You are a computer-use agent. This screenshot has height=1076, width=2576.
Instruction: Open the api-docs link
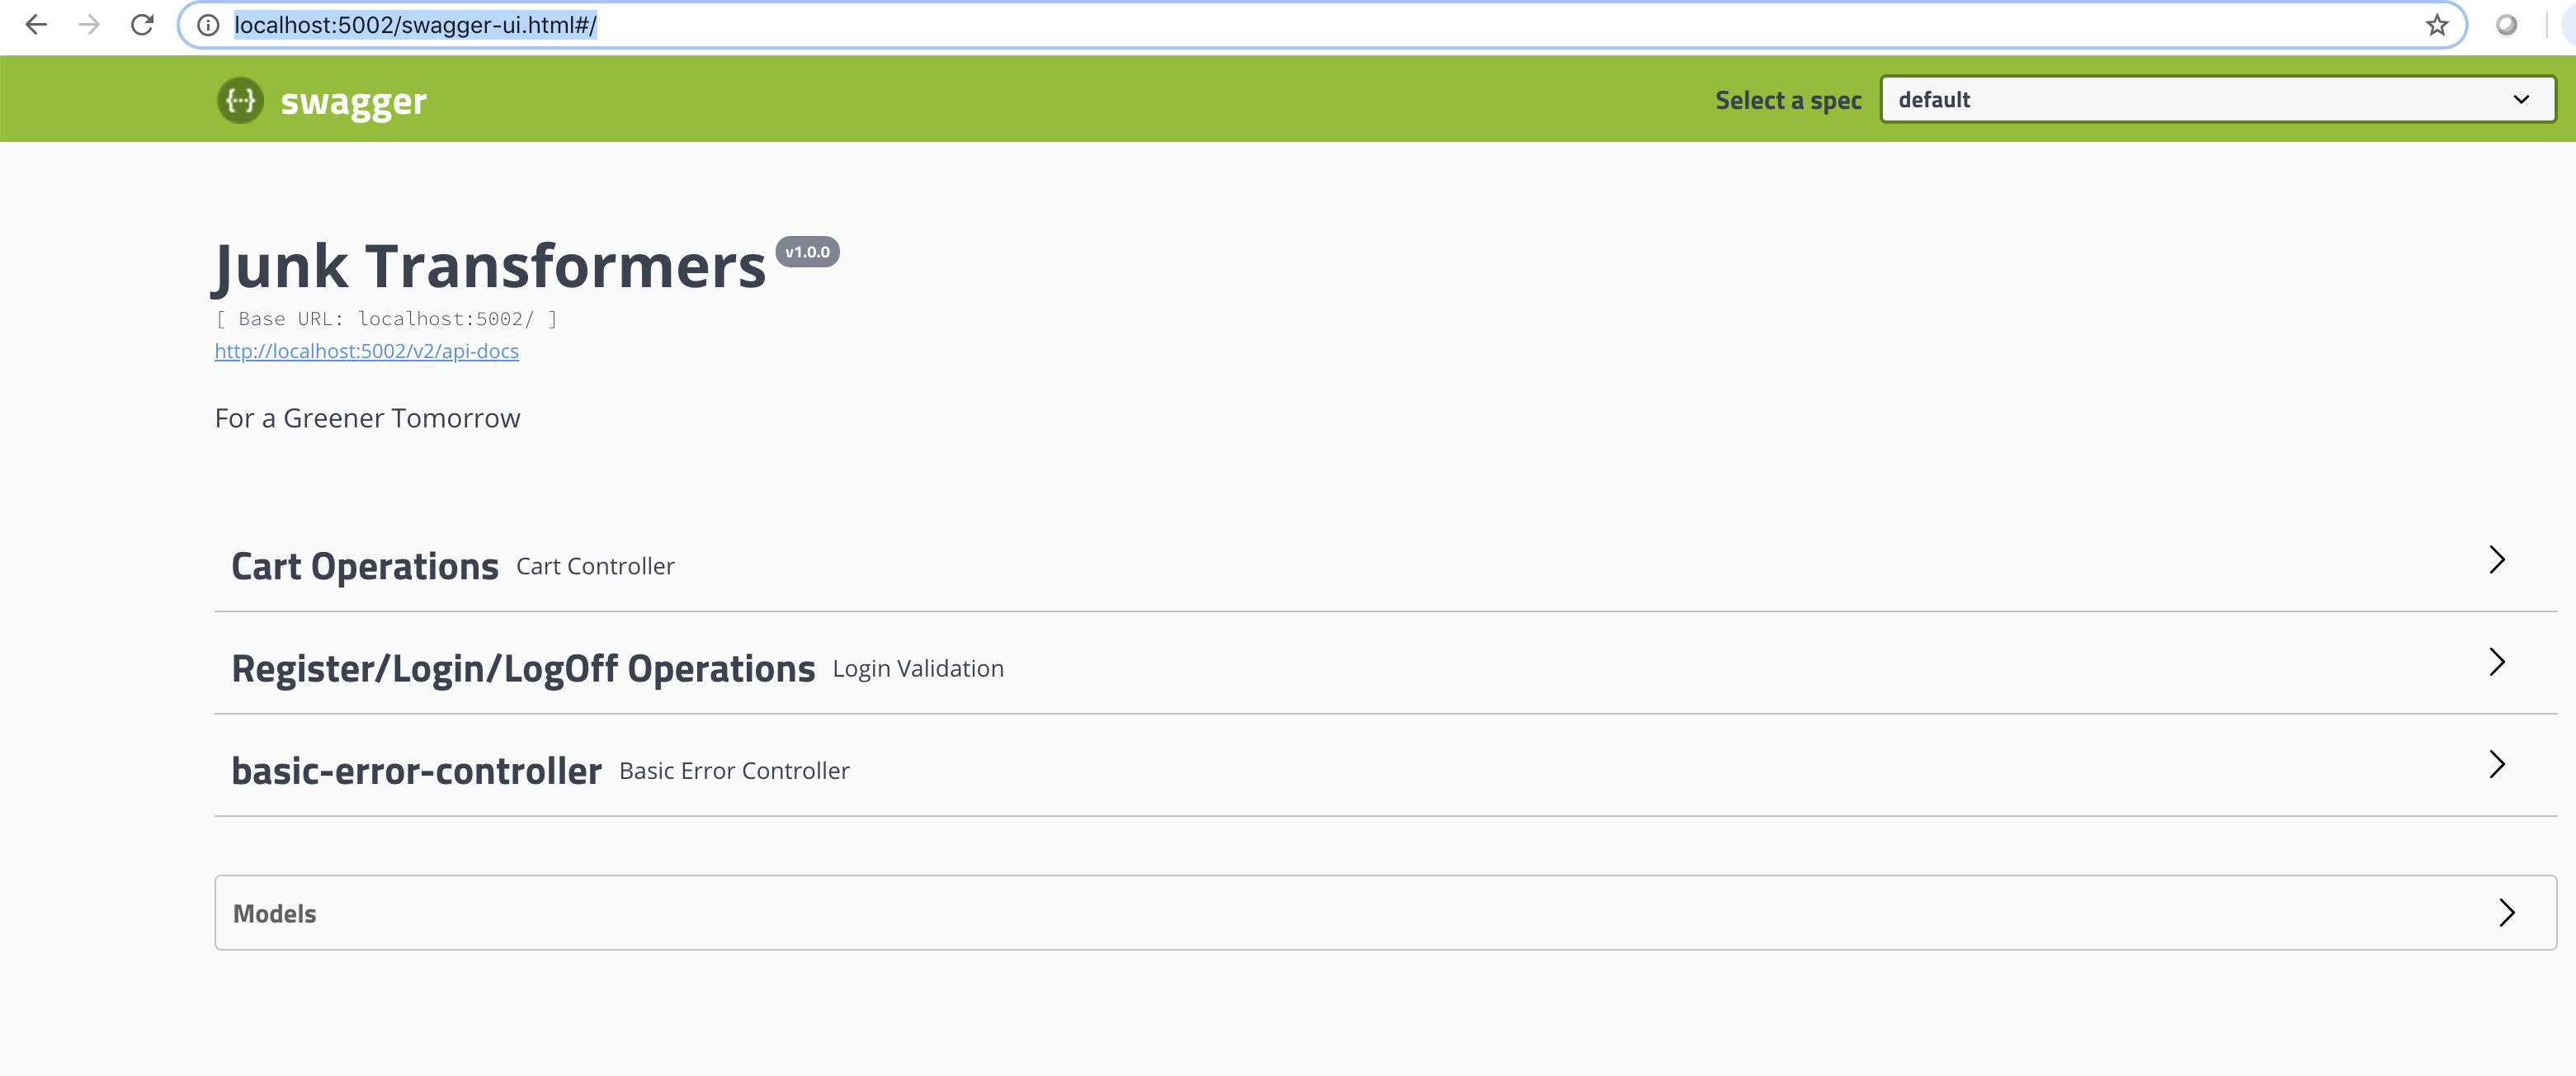point(366,351)
